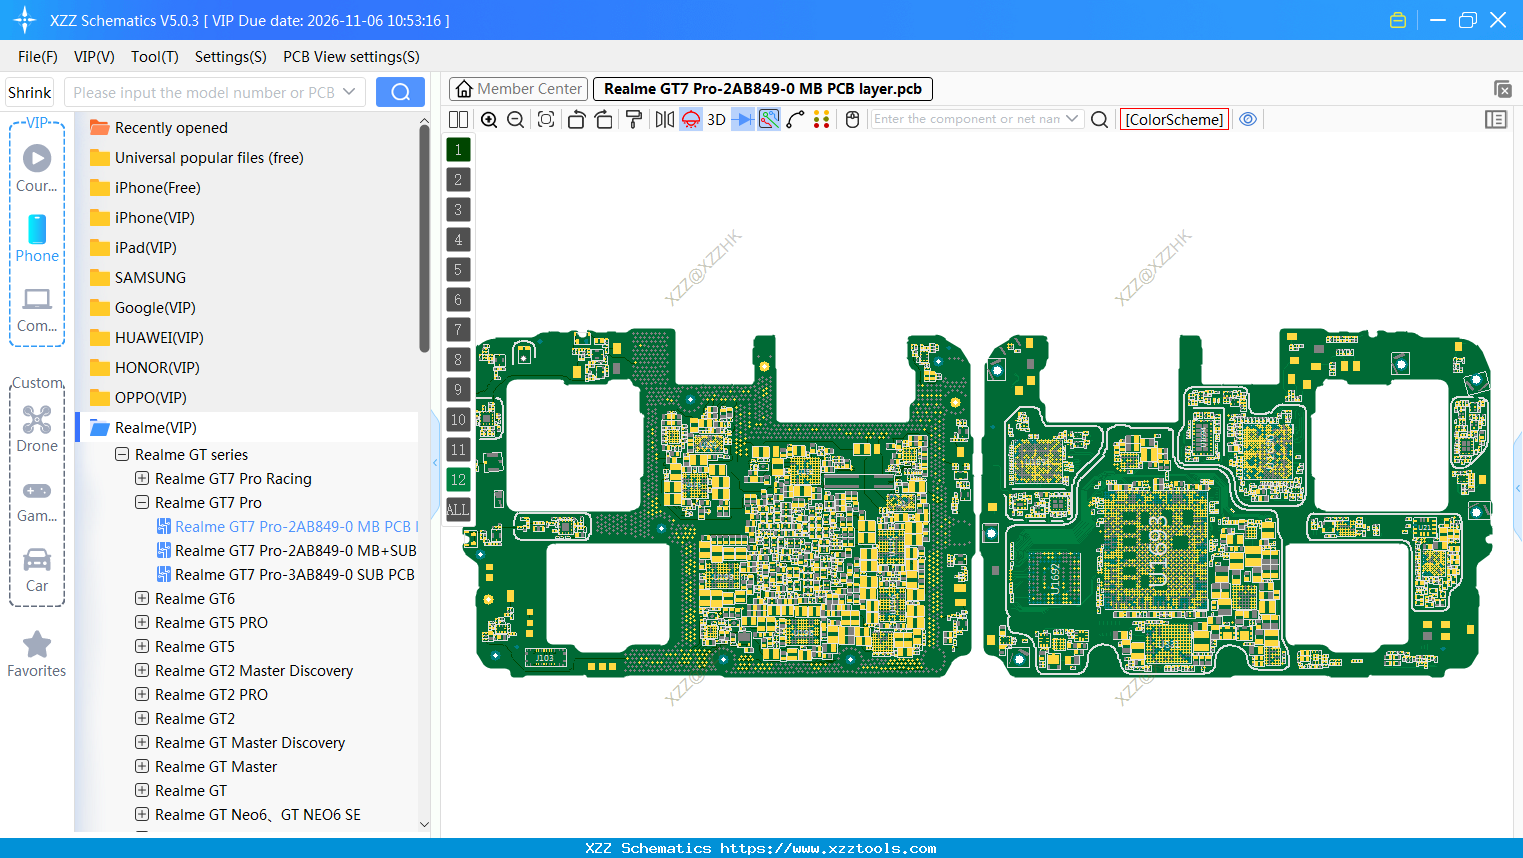
Task: Toggle the eye visibility icon beside ColorScheme
Action: point(1248,119)
